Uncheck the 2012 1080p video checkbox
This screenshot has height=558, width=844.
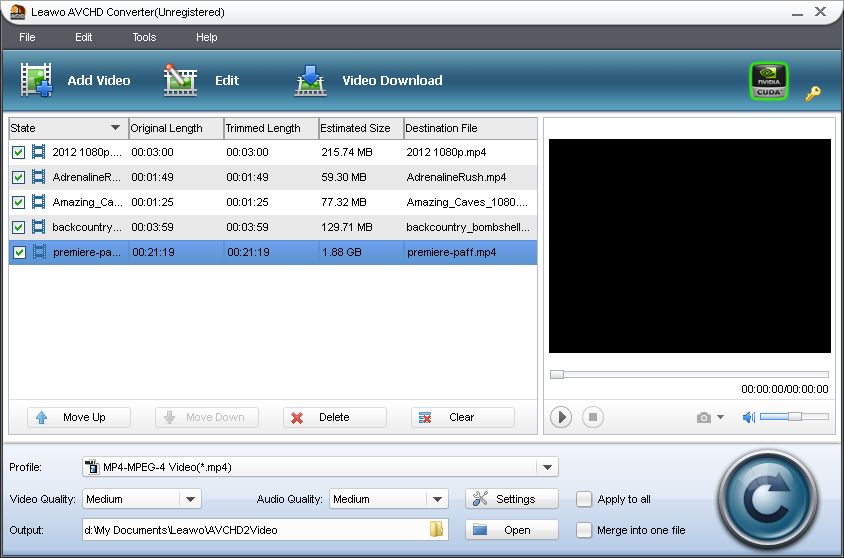pyautogui.click(x=18, y=152)
